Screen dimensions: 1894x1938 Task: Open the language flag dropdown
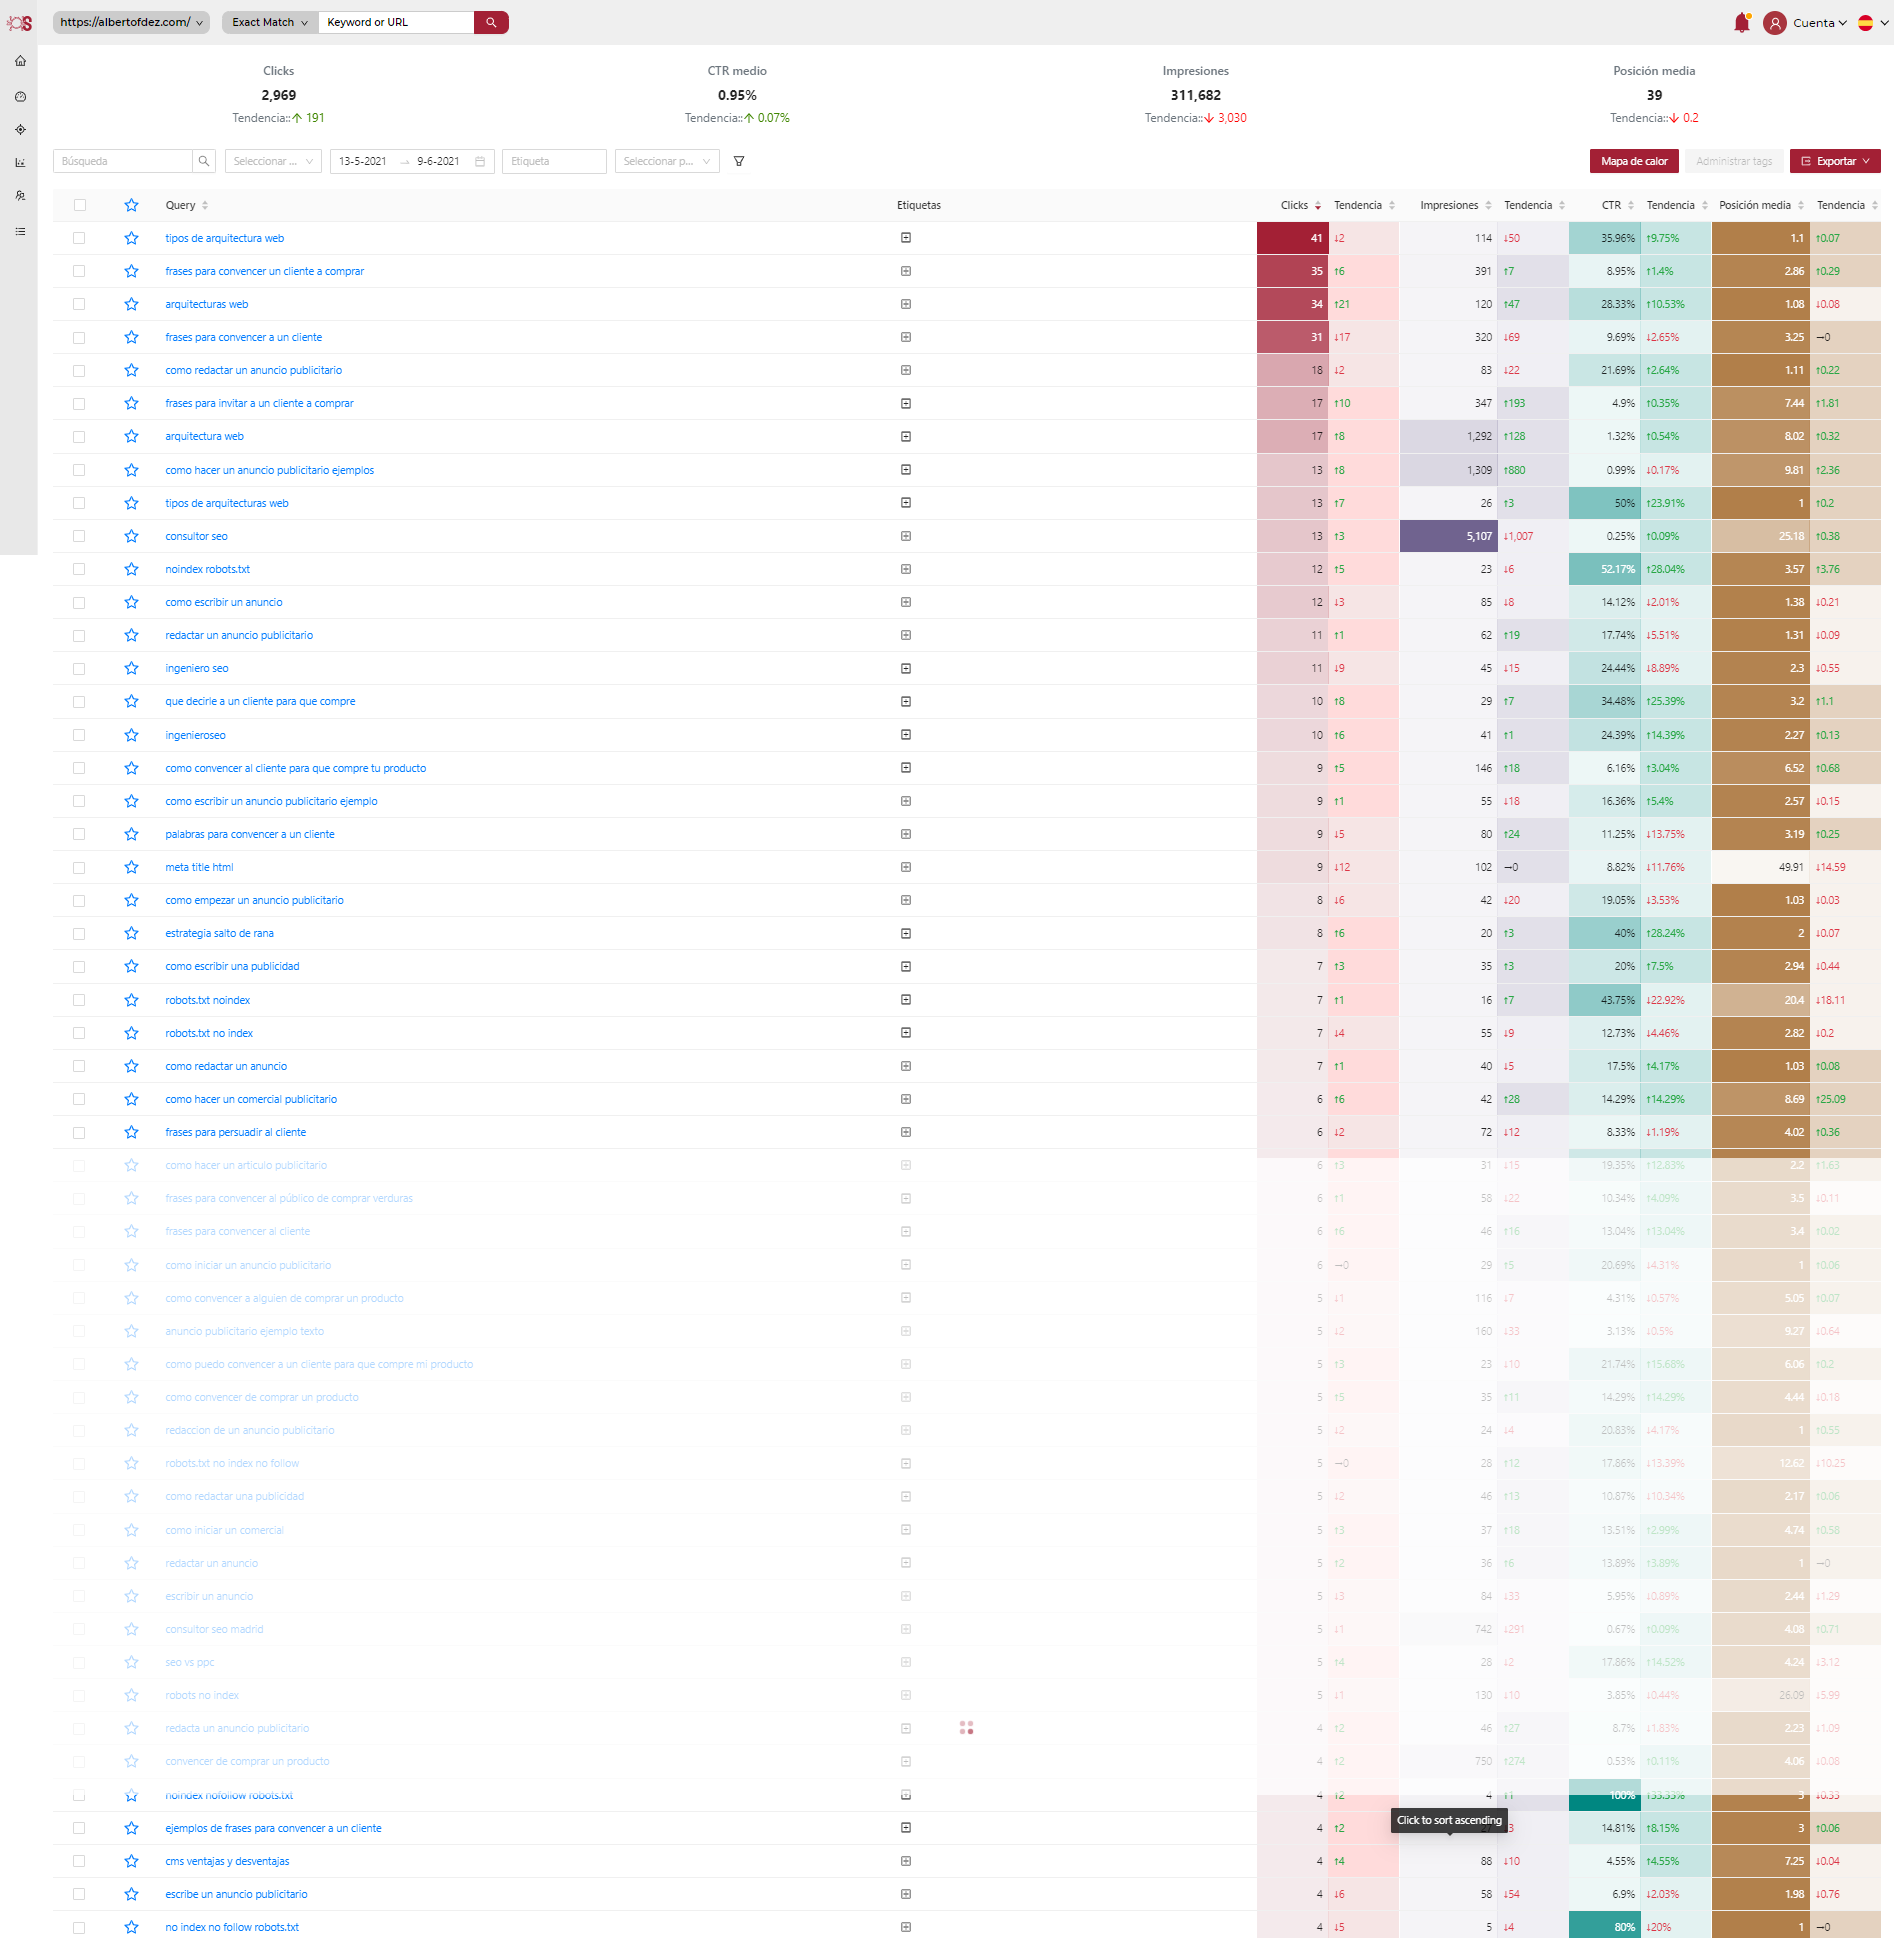click(x=1872, y=22)
